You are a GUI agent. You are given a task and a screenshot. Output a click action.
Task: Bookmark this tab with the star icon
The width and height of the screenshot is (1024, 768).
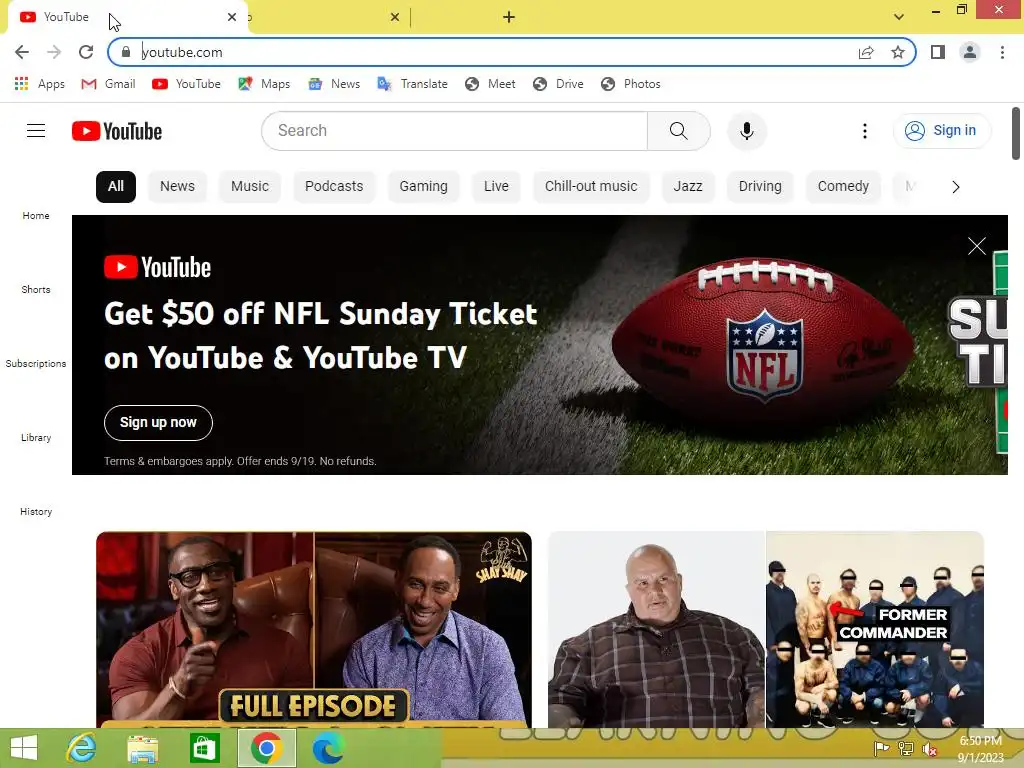[x=898, y=52]
